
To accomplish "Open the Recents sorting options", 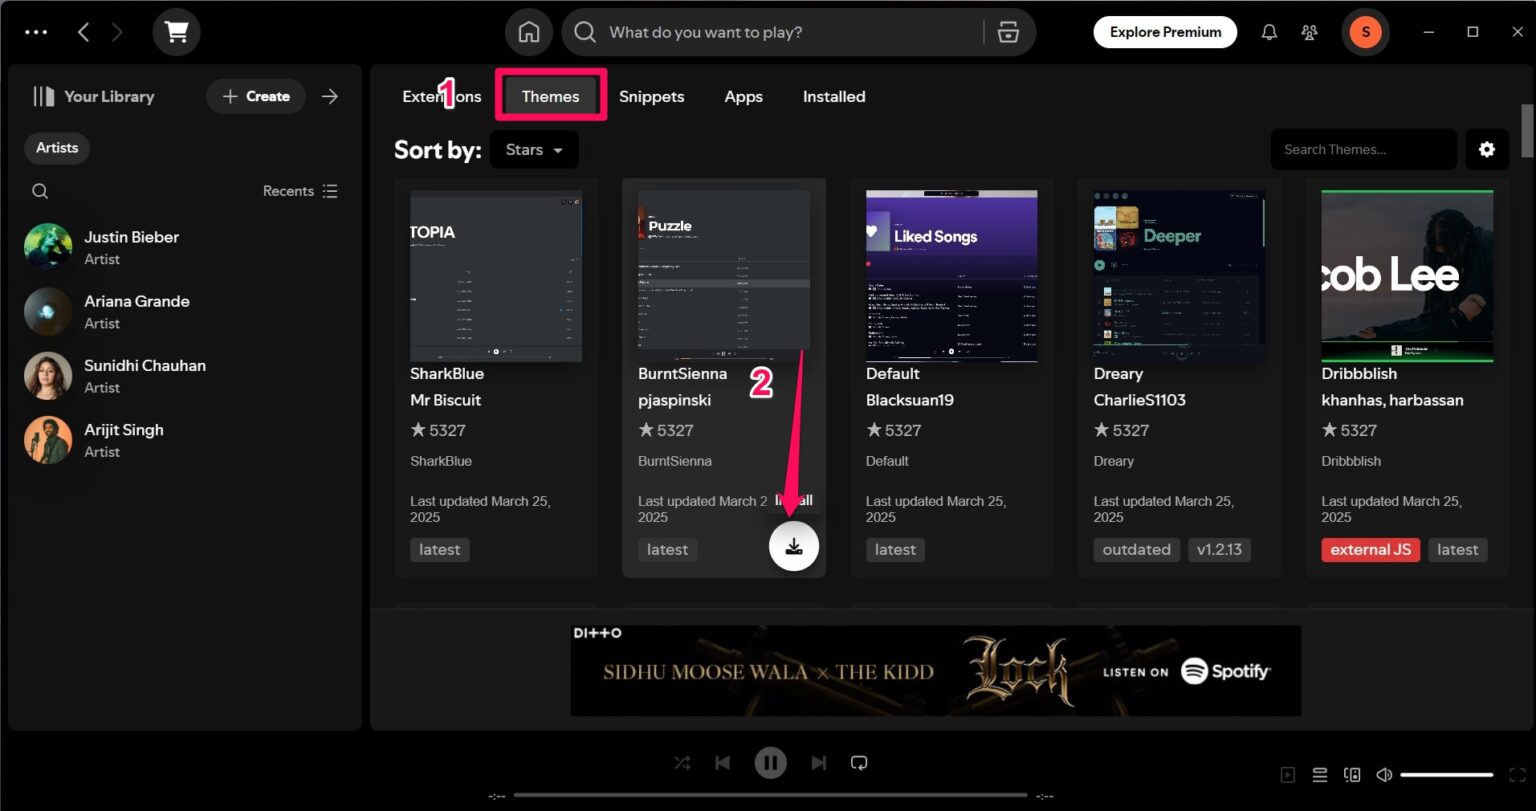I will pos(300,190).
